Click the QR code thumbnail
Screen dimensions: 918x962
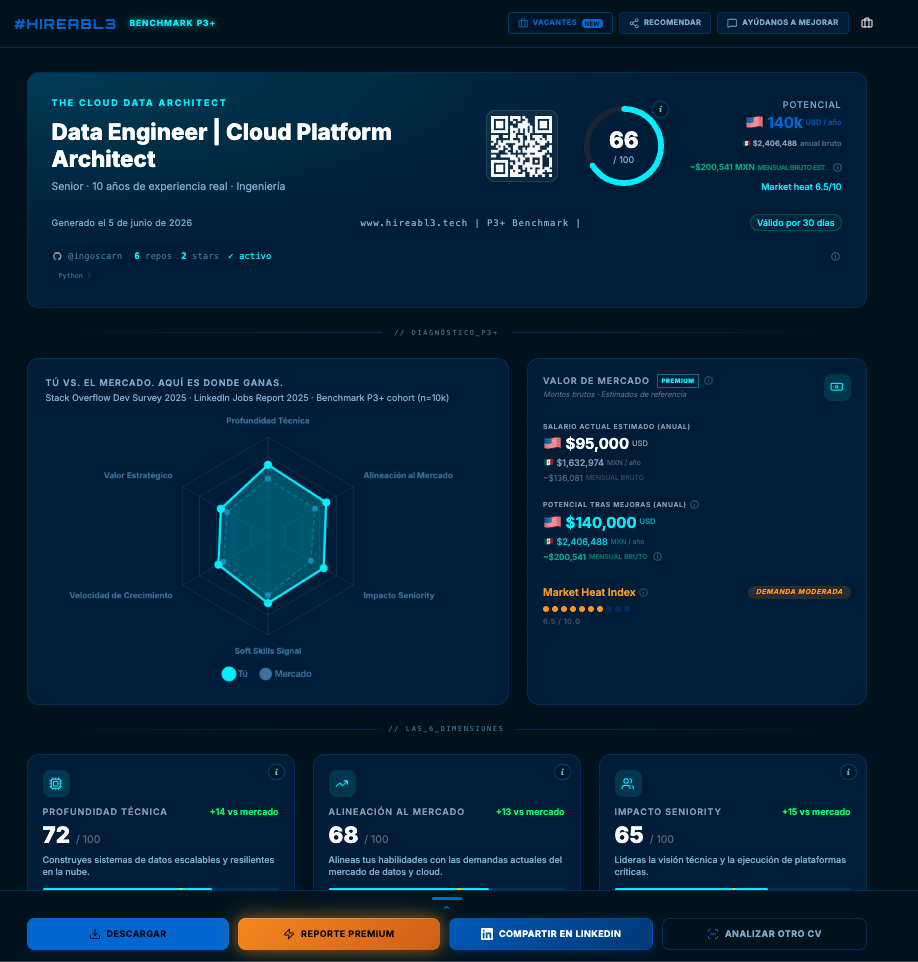coord(522,146)
